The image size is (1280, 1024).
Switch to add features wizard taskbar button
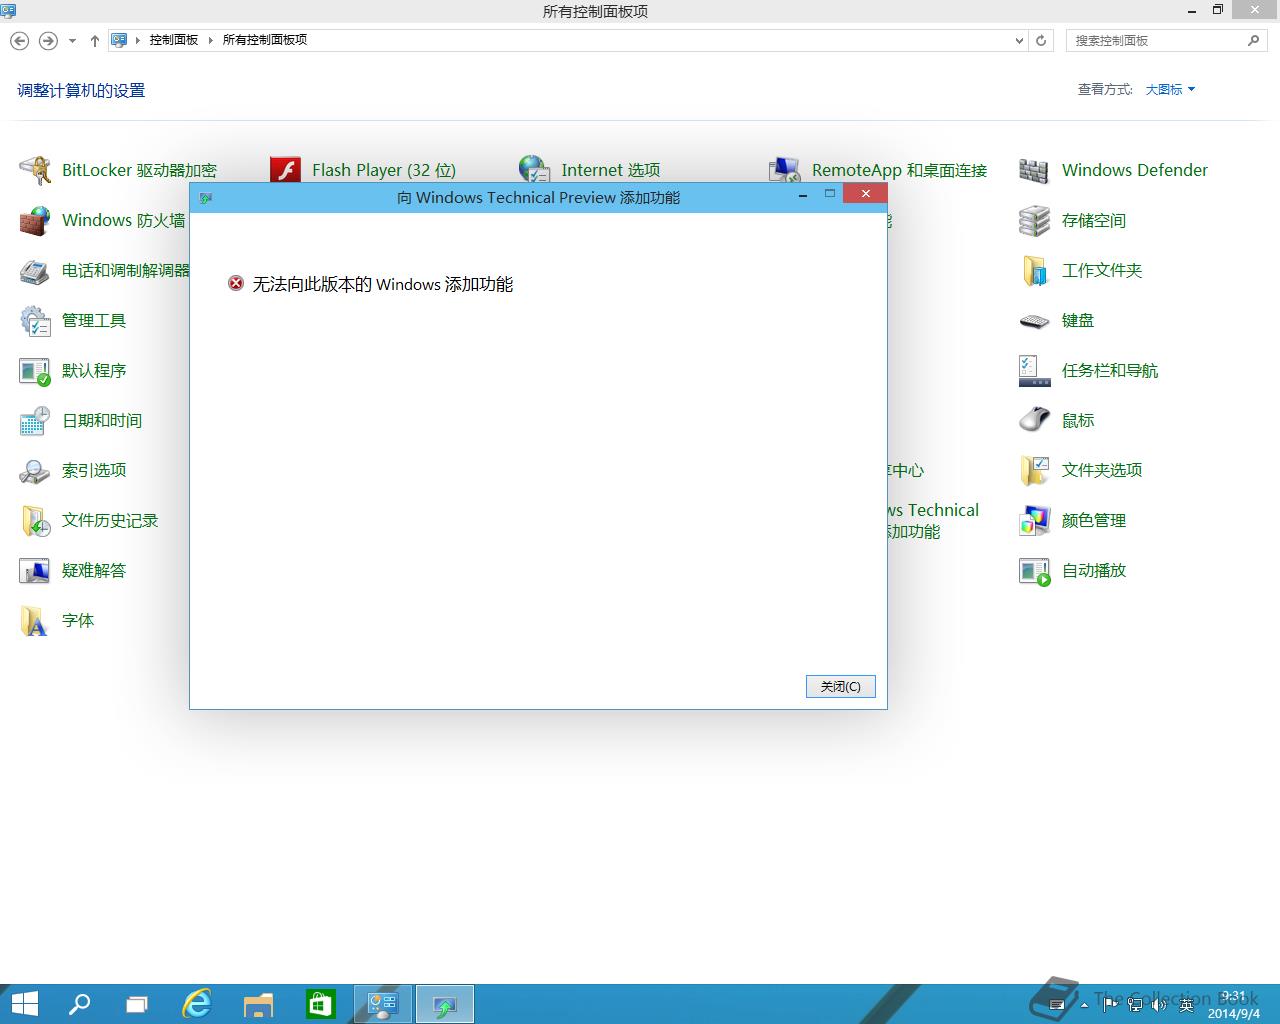click(x=444, y=1004)
